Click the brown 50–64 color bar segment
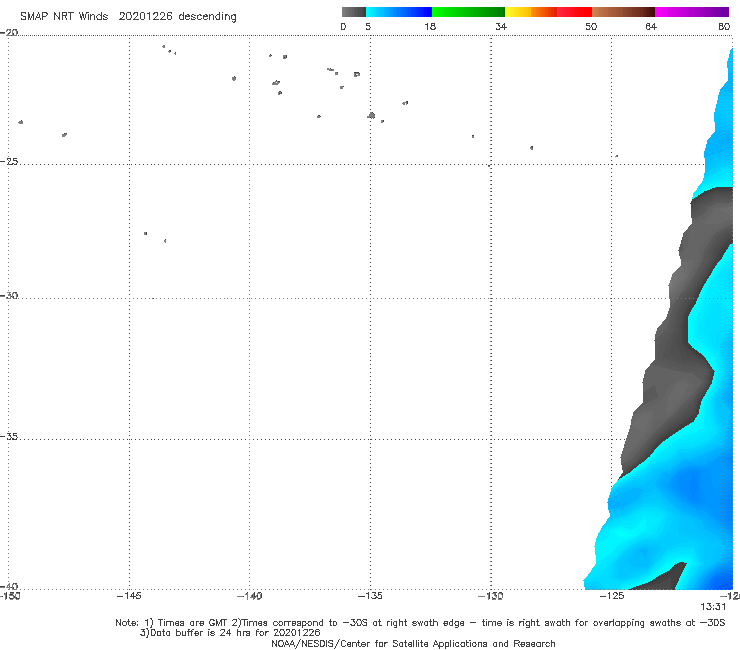Screen dimensions: 740x650 623,12
